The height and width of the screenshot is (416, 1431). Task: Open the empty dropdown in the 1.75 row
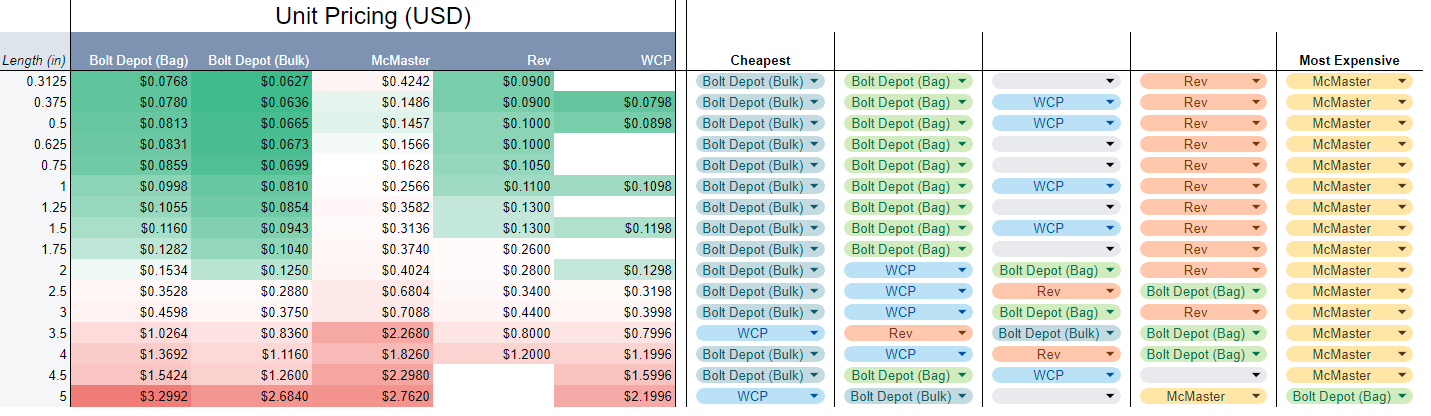pos(1055,249)
